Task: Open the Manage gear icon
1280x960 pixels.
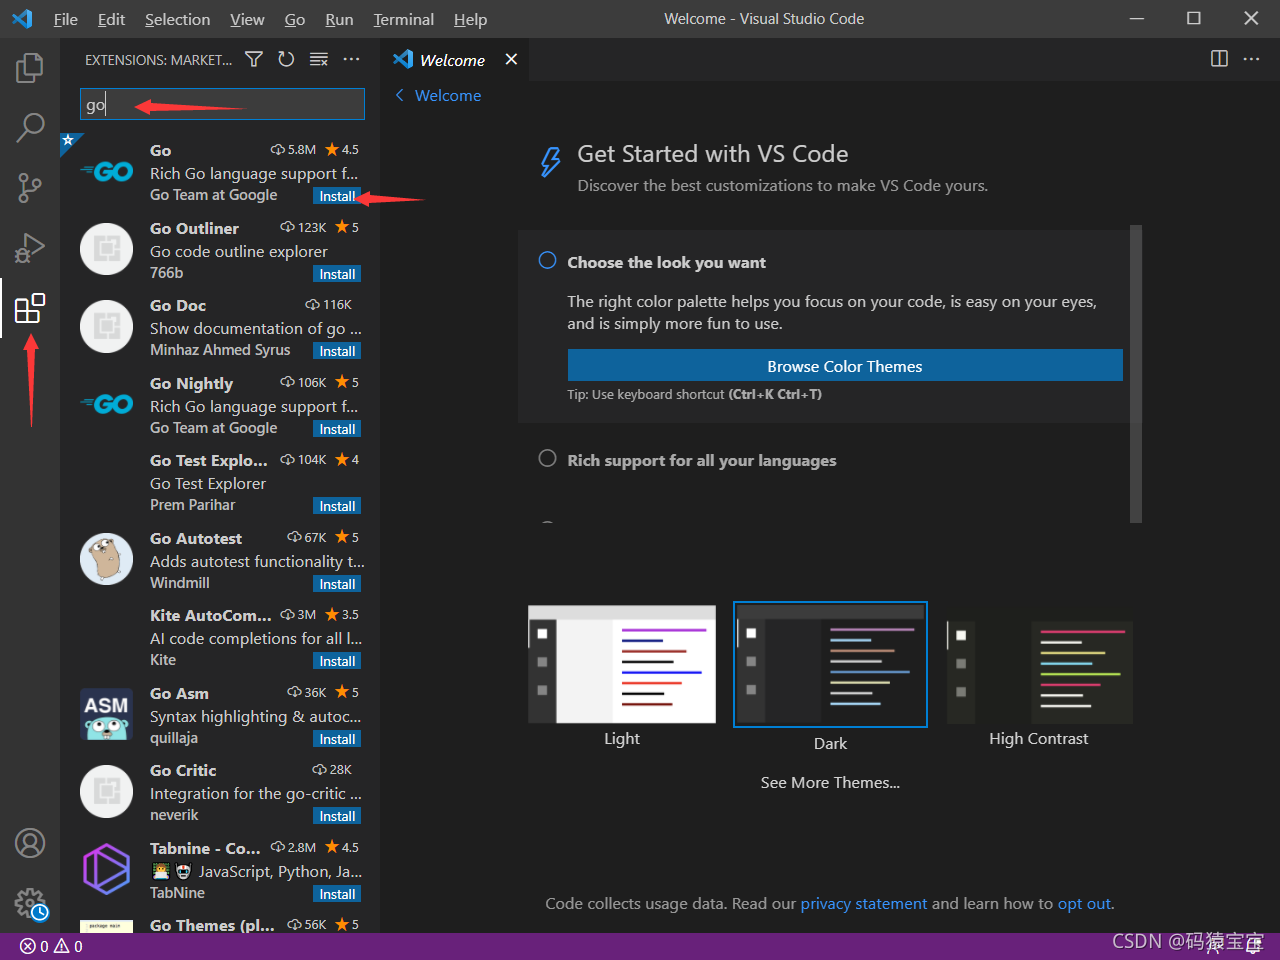Action: pos(30,904)
